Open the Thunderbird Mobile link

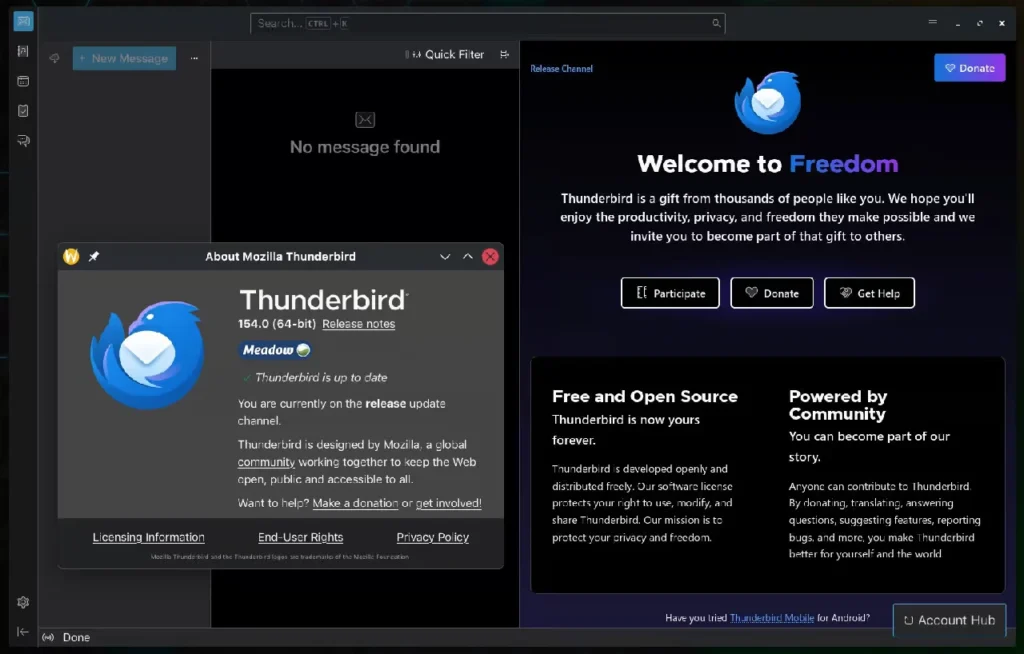(772, 617)
